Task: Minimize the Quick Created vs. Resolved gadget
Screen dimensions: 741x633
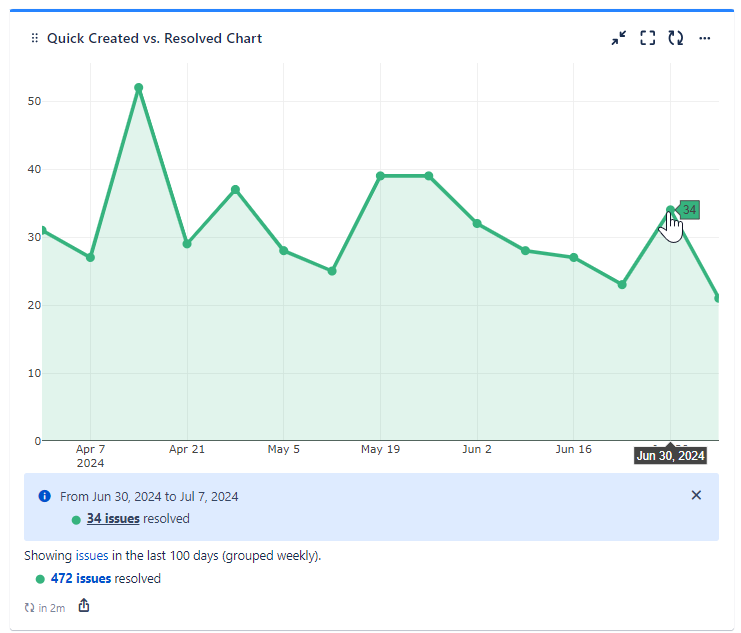Action: (x=619, y=38)
